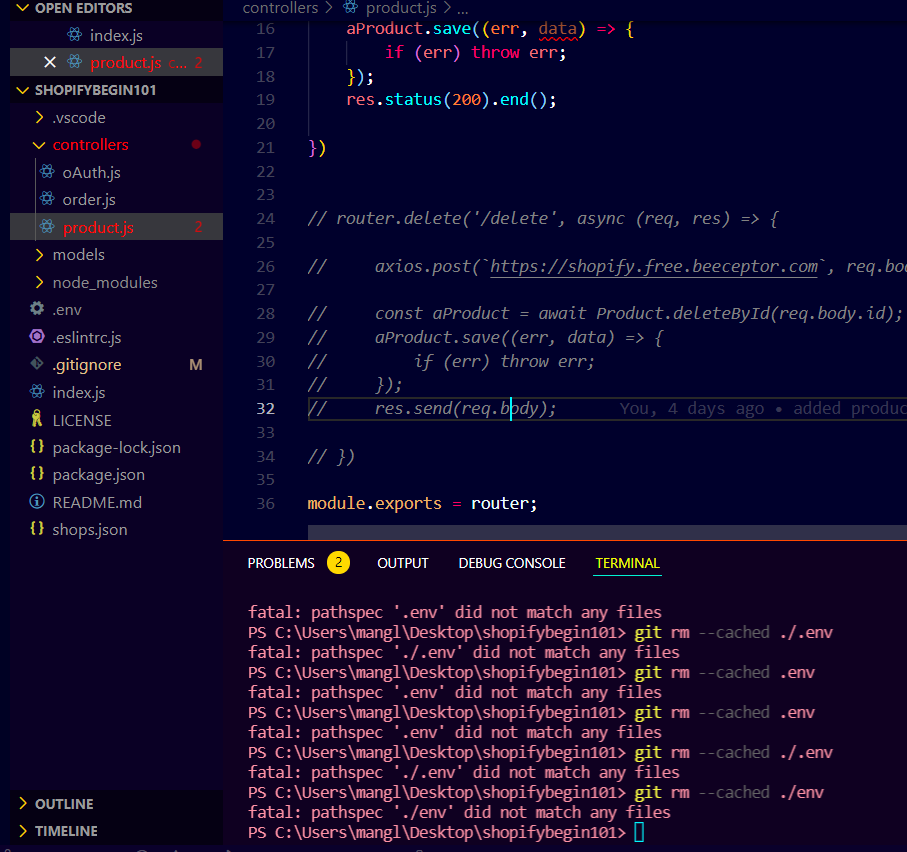The image size is (907, 852).
Task: Click breadcrumb product.js file icon
Action: tap(351, 8)
